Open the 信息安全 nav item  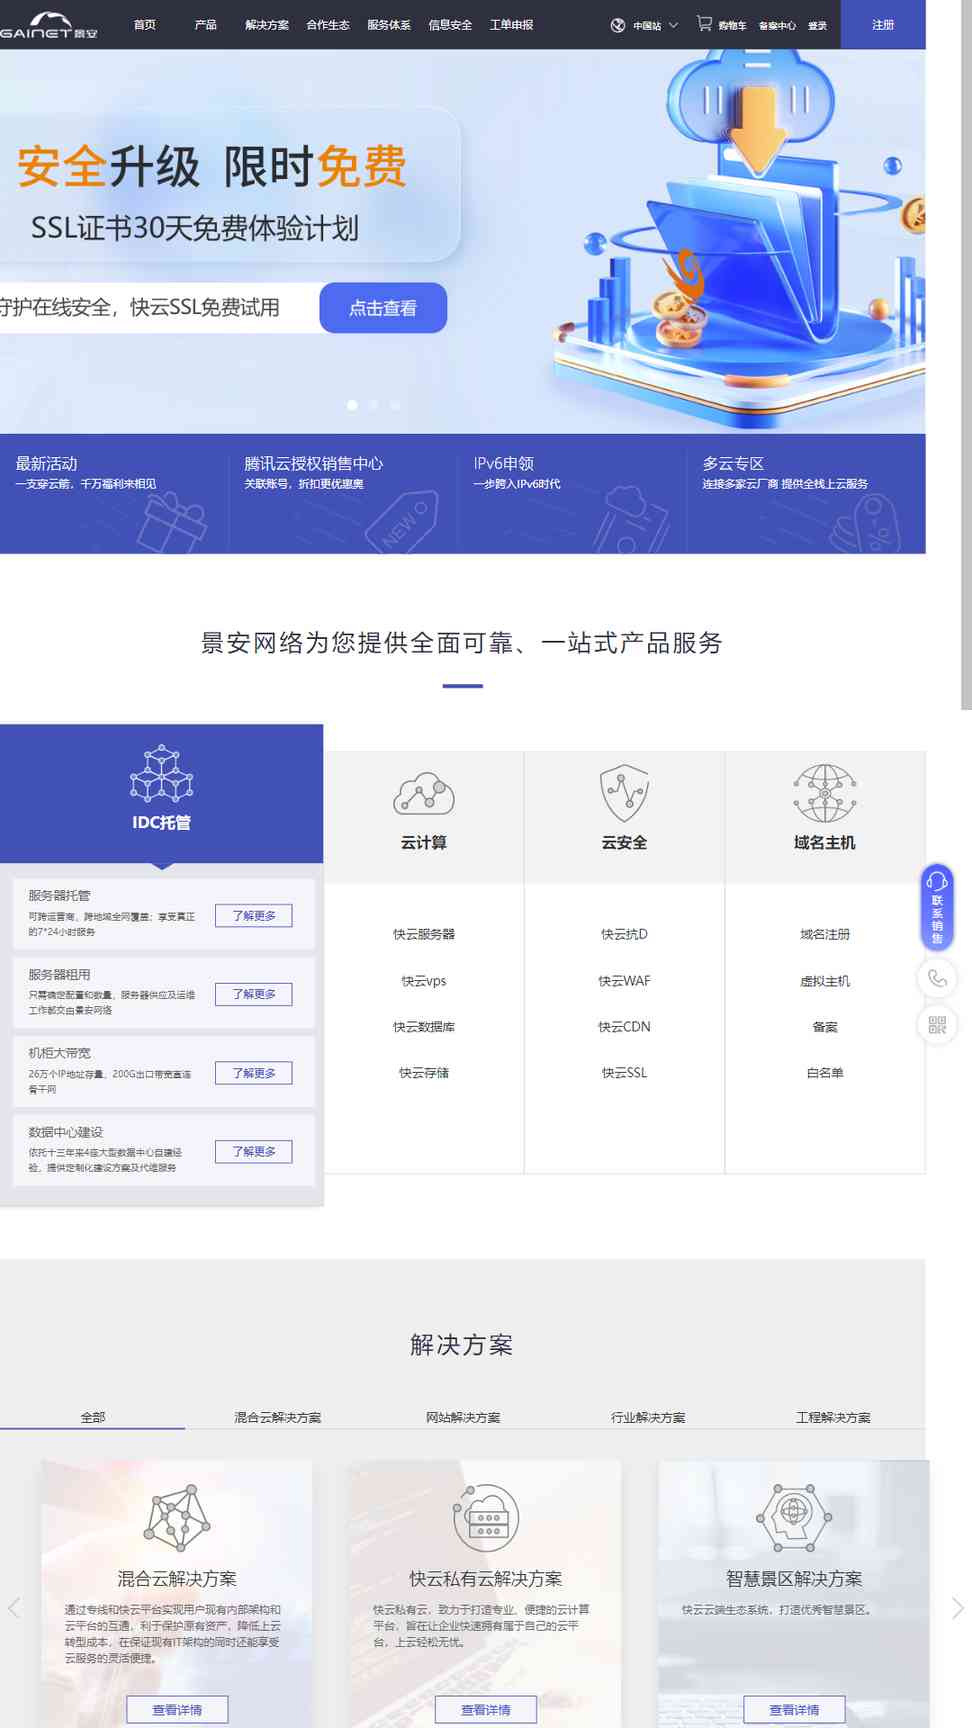pyautogui.click(x=450, y=25)
